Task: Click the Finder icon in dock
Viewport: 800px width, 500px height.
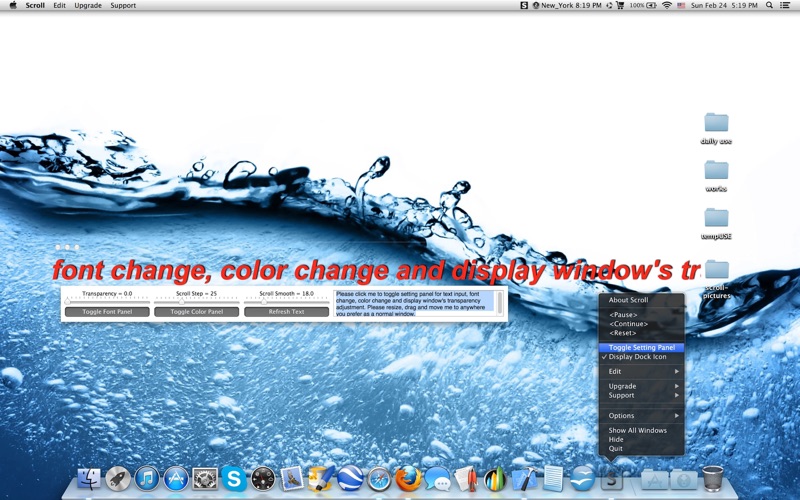Action: coord(89,479)
